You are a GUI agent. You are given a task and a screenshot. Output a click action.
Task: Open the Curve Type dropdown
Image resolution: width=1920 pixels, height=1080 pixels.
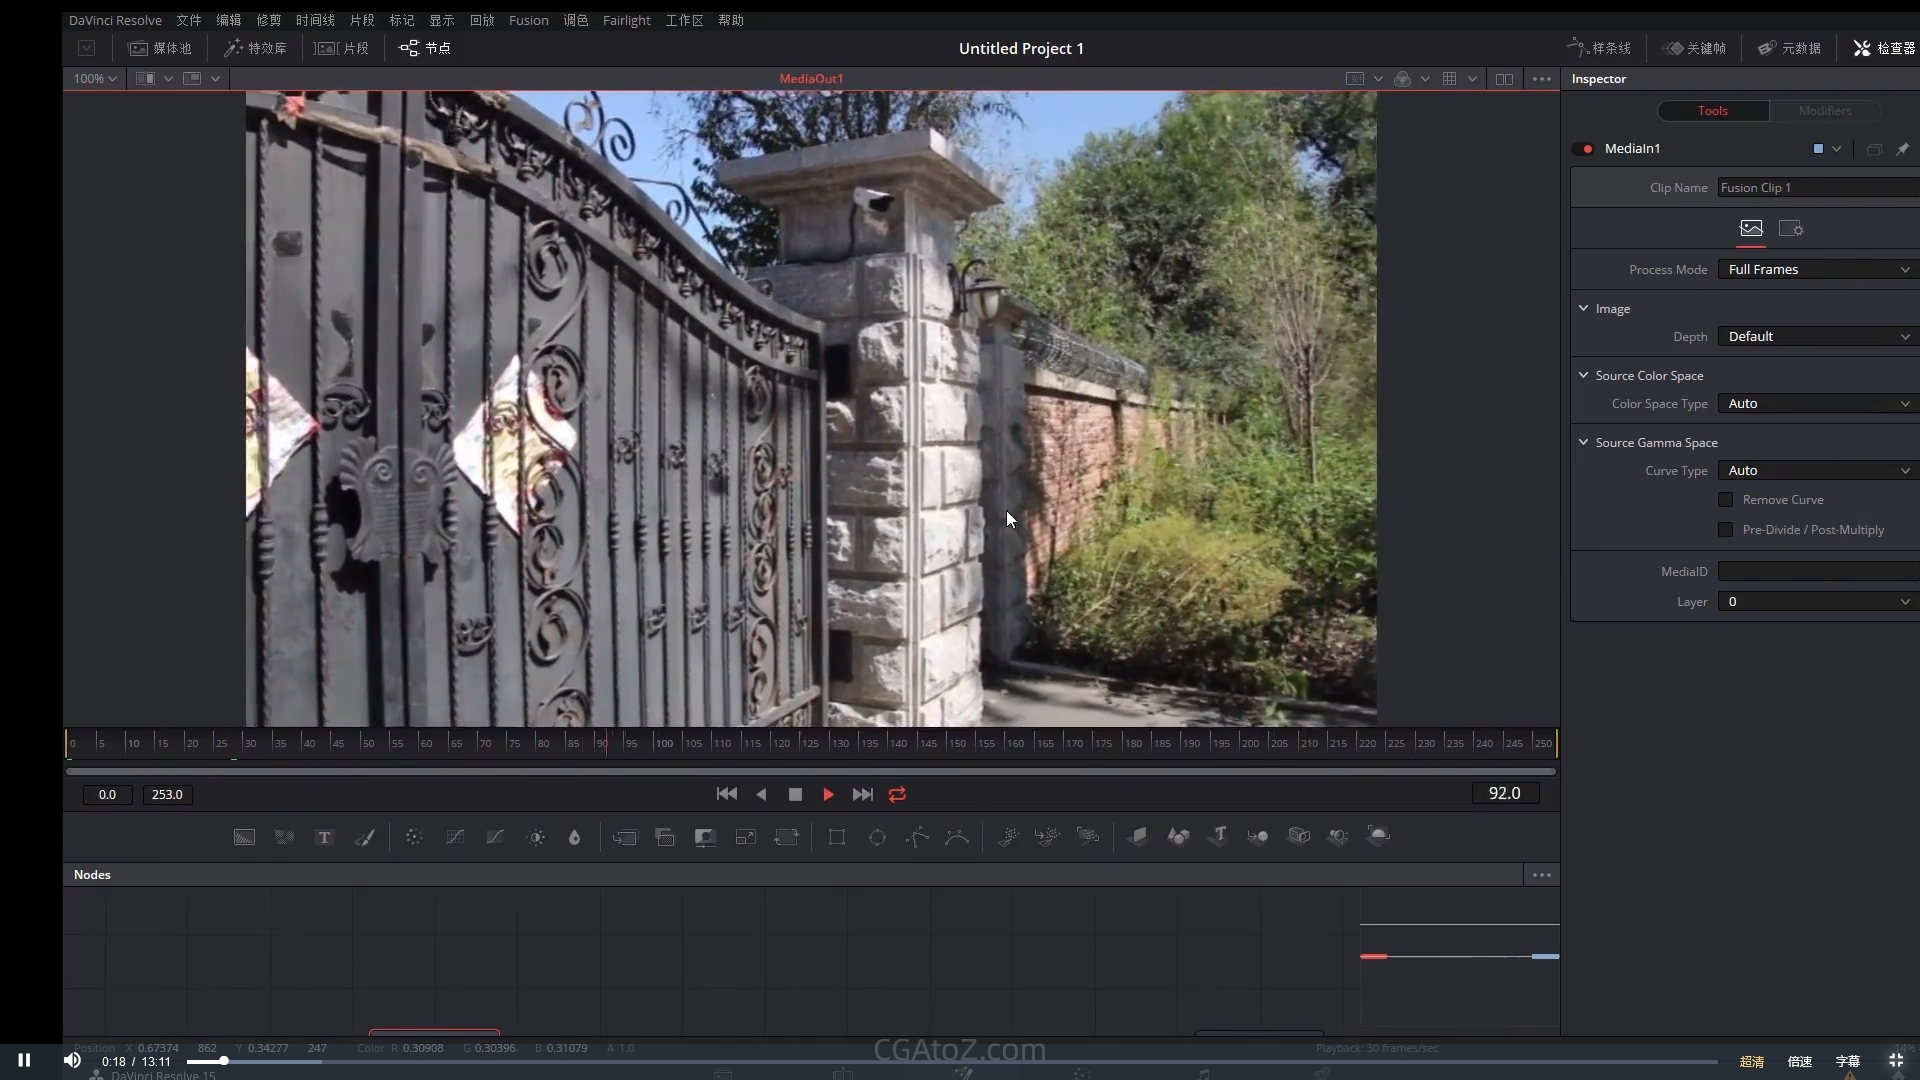coord(1817,471)
